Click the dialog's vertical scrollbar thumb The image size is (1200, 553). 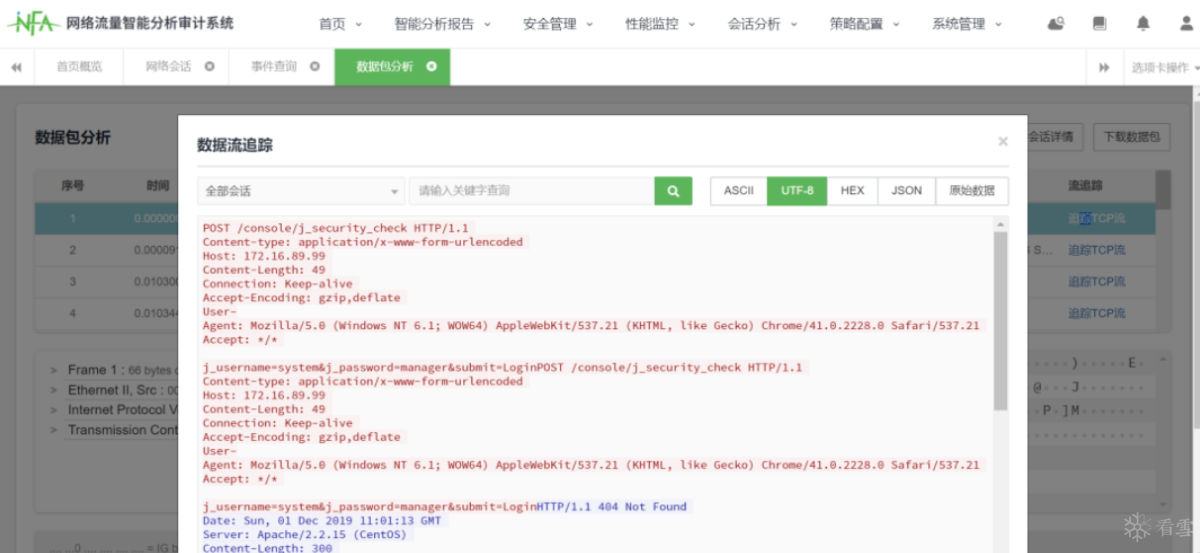[1000, 320]
